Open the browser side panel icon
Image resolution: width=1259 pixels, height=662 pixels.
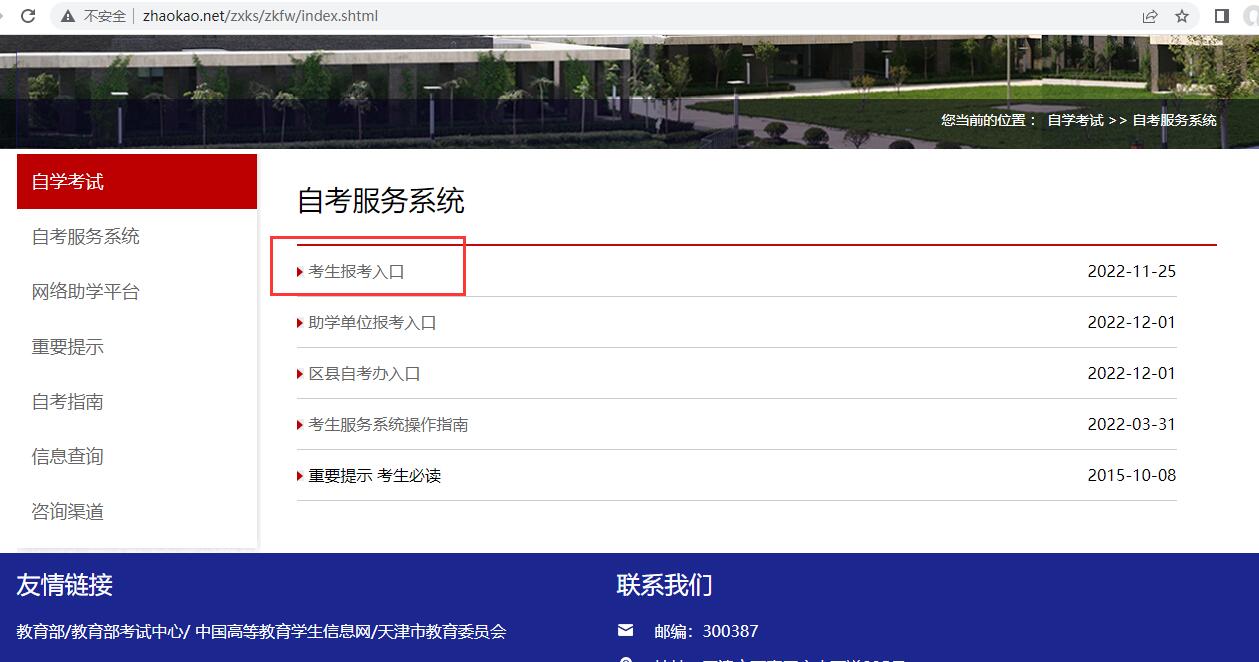tap(1221, 16)
